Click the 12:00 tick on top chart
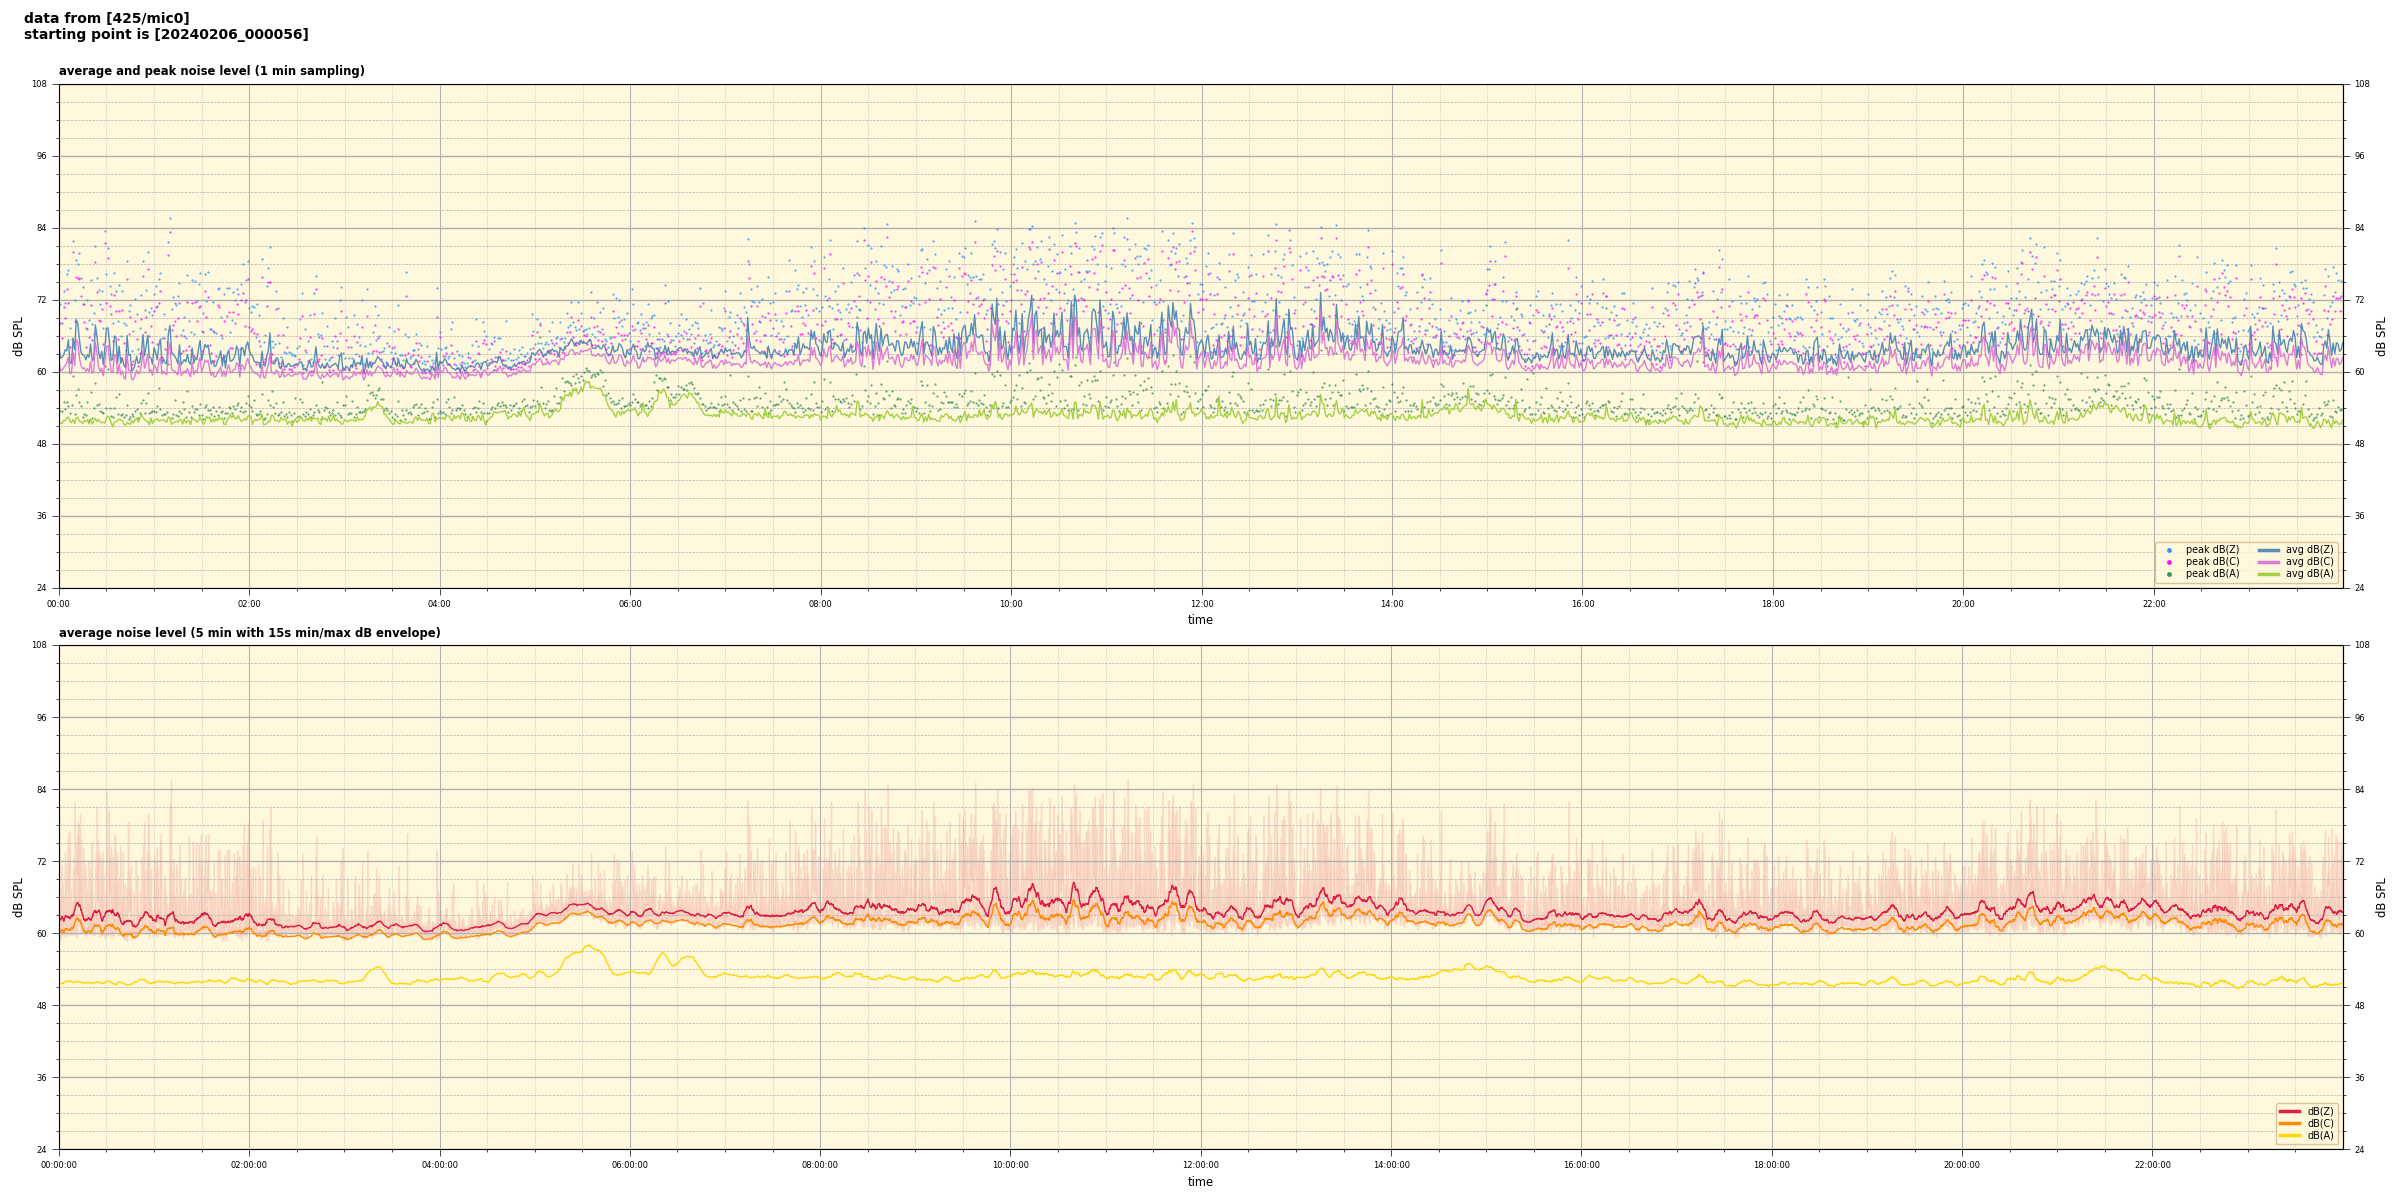The height and width of the screenshot is (1200, 2400). click(x=1201, y=604)
